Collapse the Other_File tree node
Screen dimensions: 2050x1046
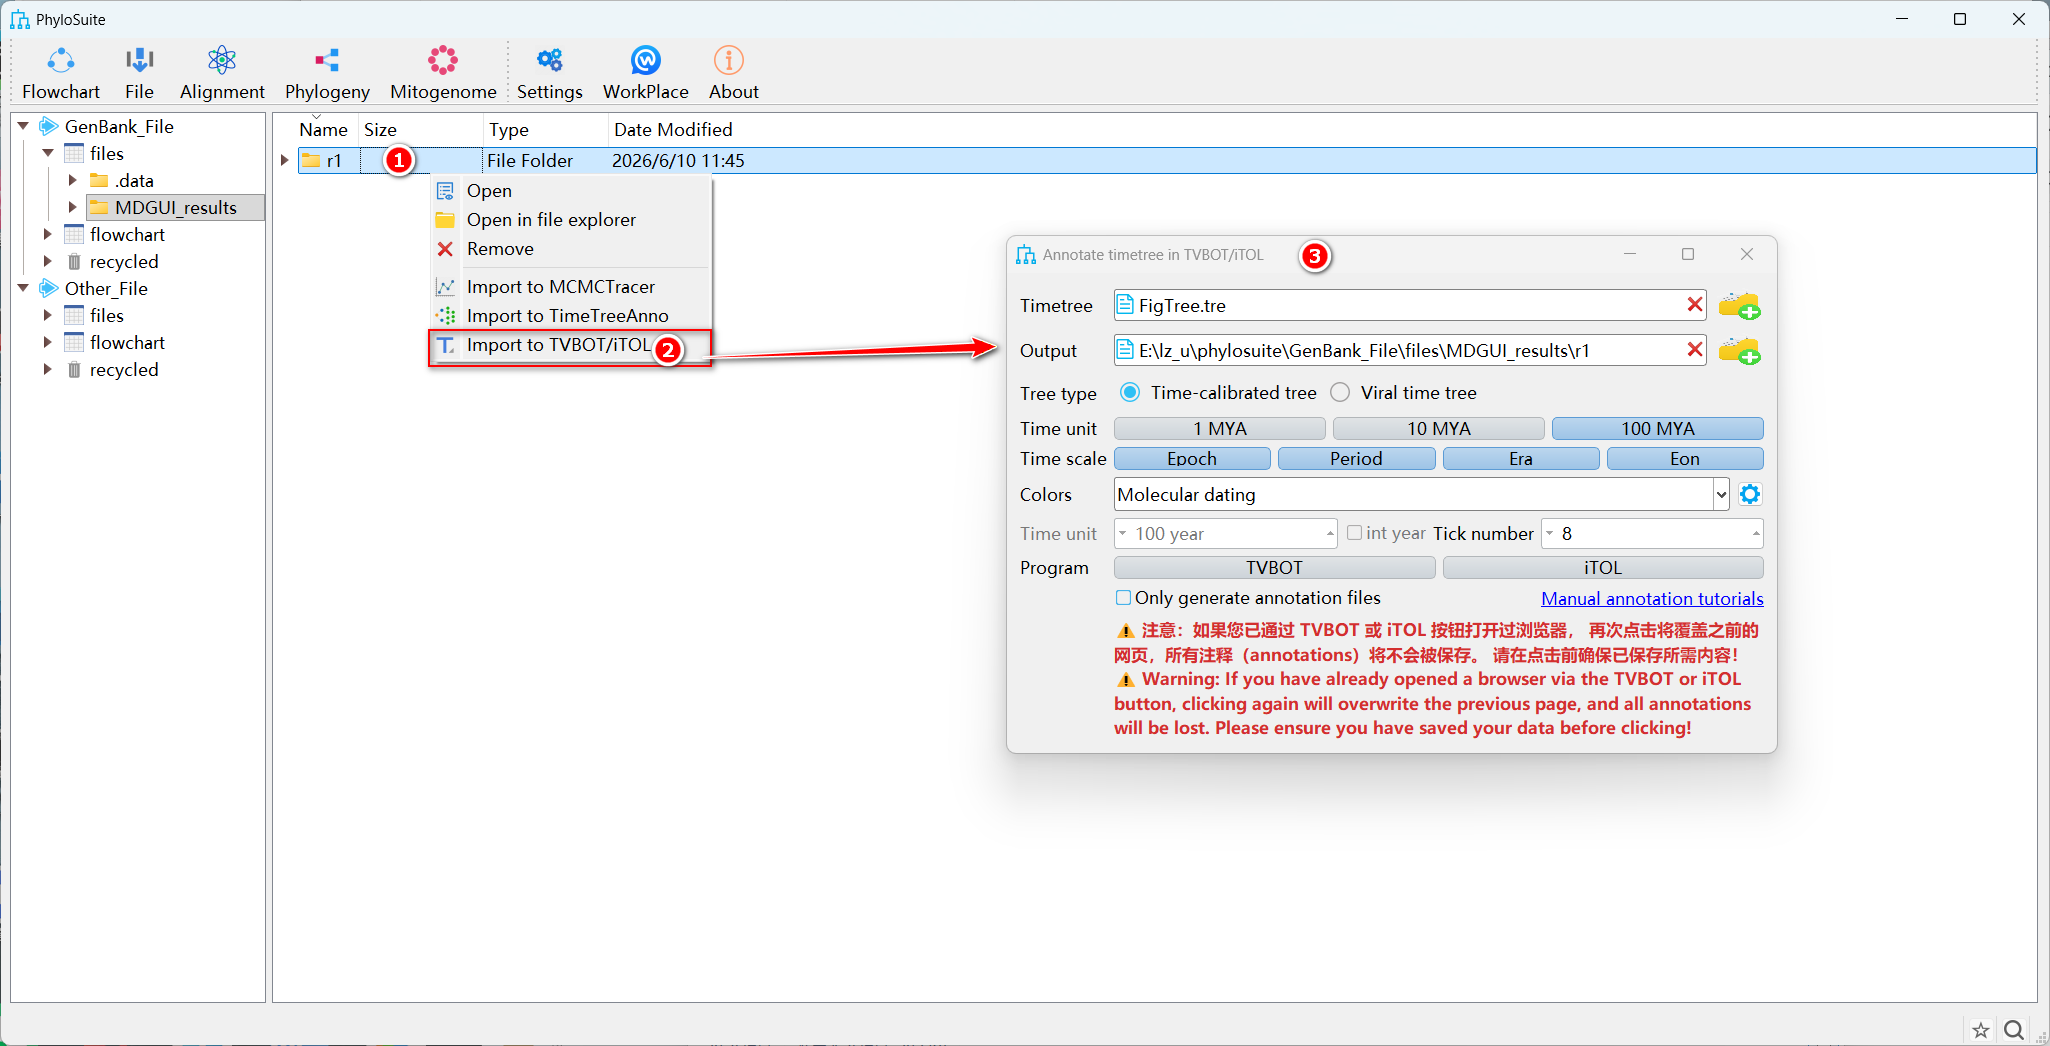click(23, 288)
